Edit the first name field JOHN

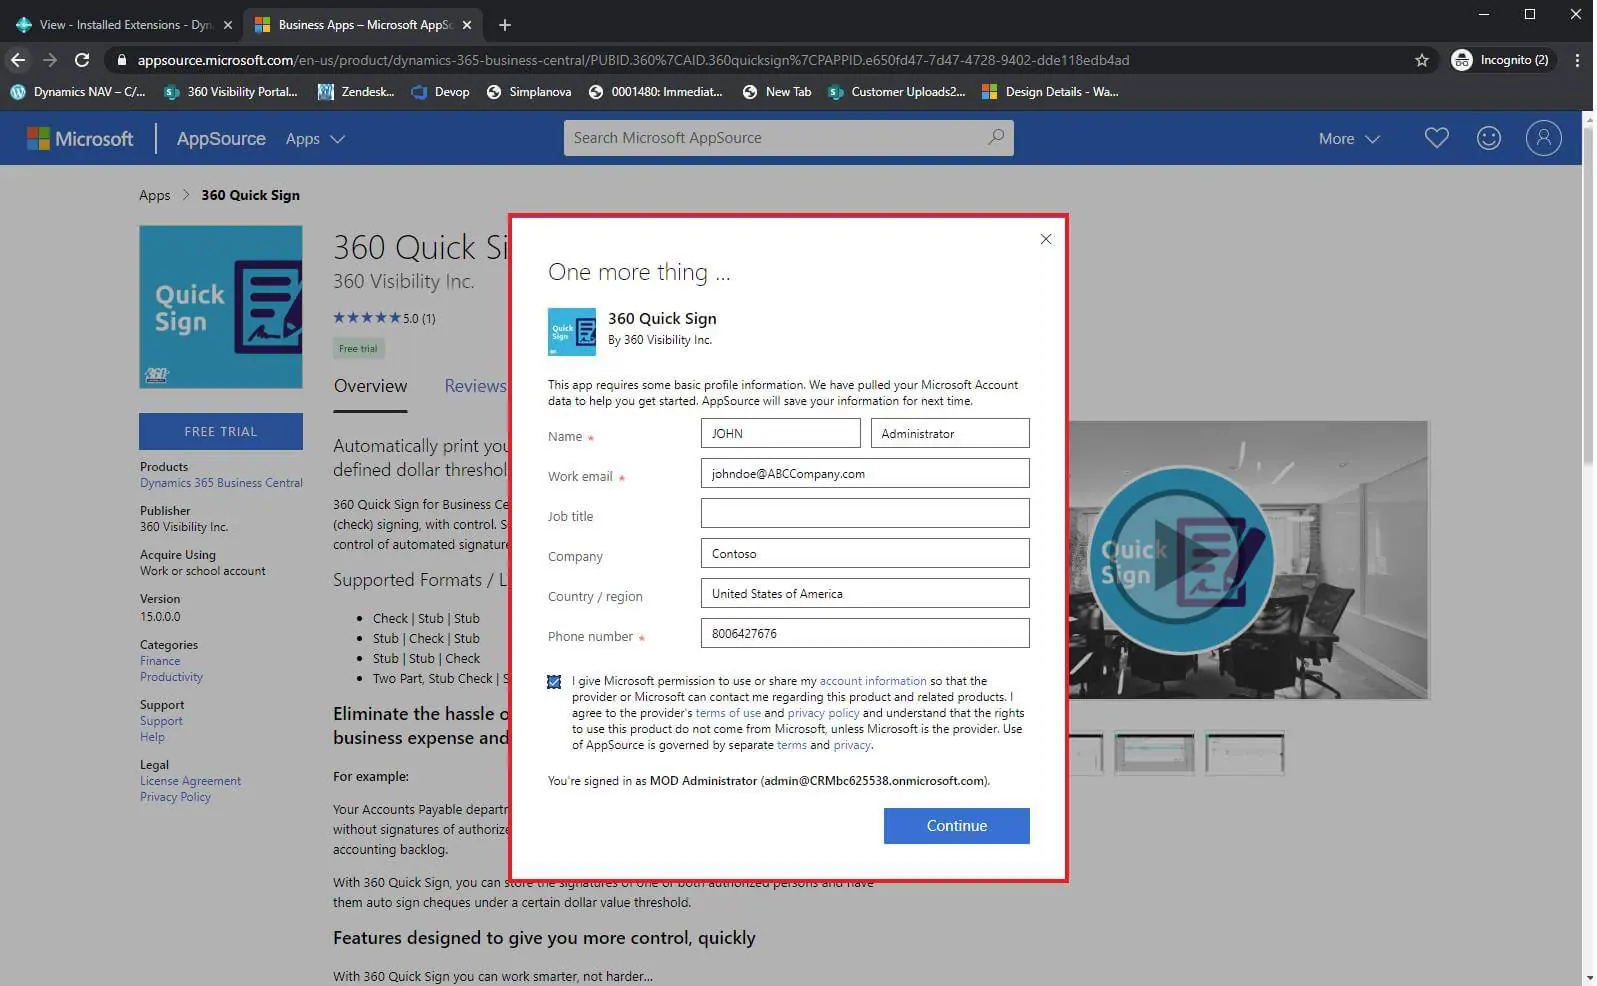click(780, 433)
